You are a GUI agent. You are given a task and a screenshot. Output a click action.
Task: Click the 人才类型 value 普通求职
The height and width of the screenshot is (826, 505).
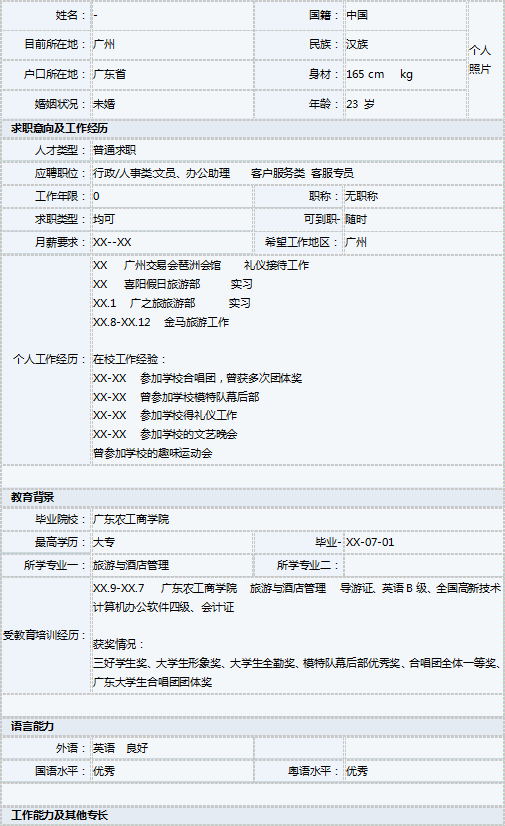click(x=114, y=150)
